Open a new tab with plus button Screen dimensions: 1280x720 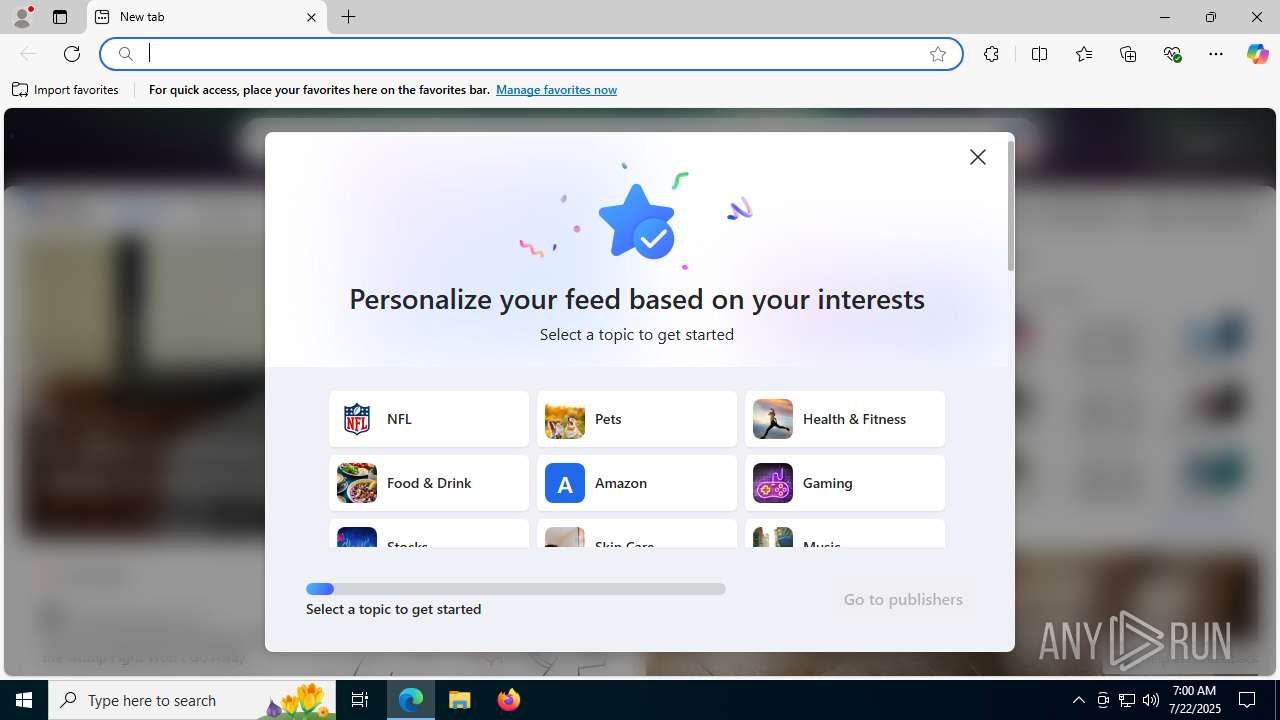pos(348,17)
